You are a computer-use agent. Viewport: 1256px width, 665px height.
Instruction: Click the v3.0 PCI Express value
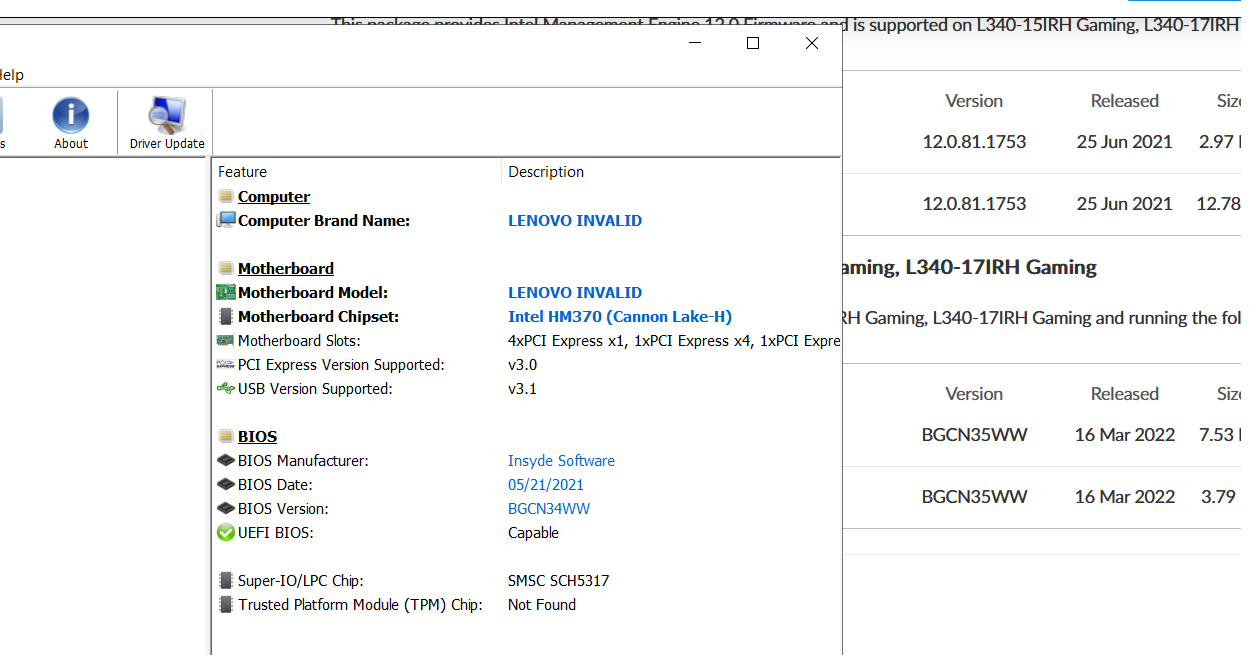point(522,365)
